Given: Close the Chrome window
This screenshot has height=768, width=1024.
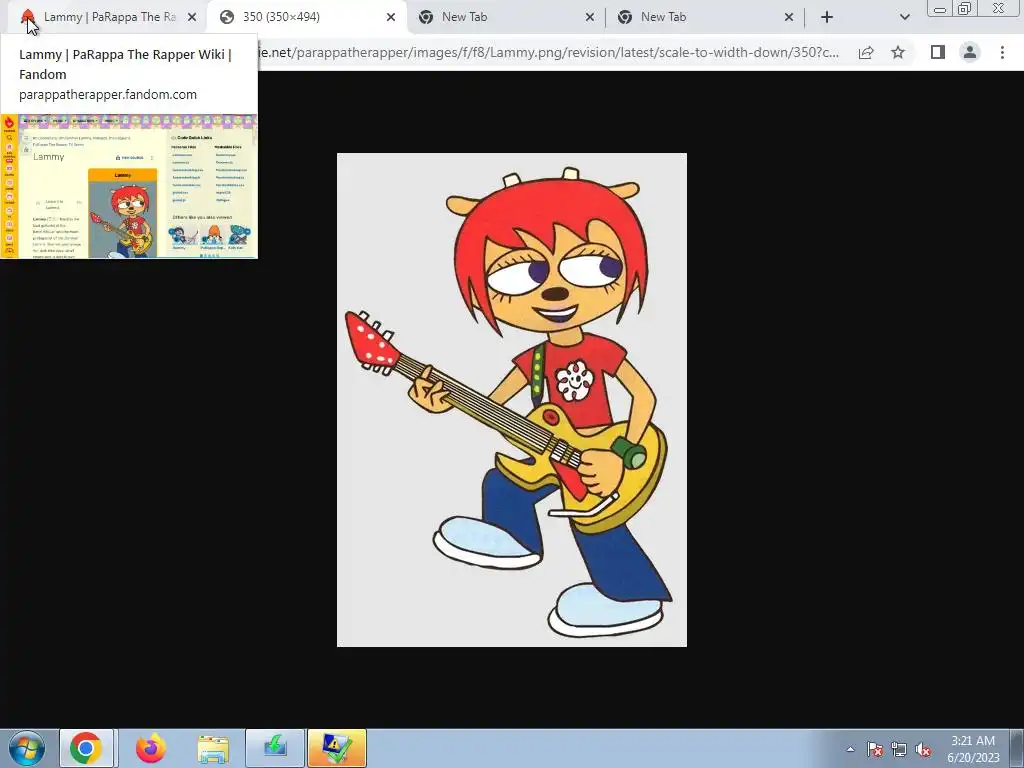Looking at the screenshot, I should 998,9.
